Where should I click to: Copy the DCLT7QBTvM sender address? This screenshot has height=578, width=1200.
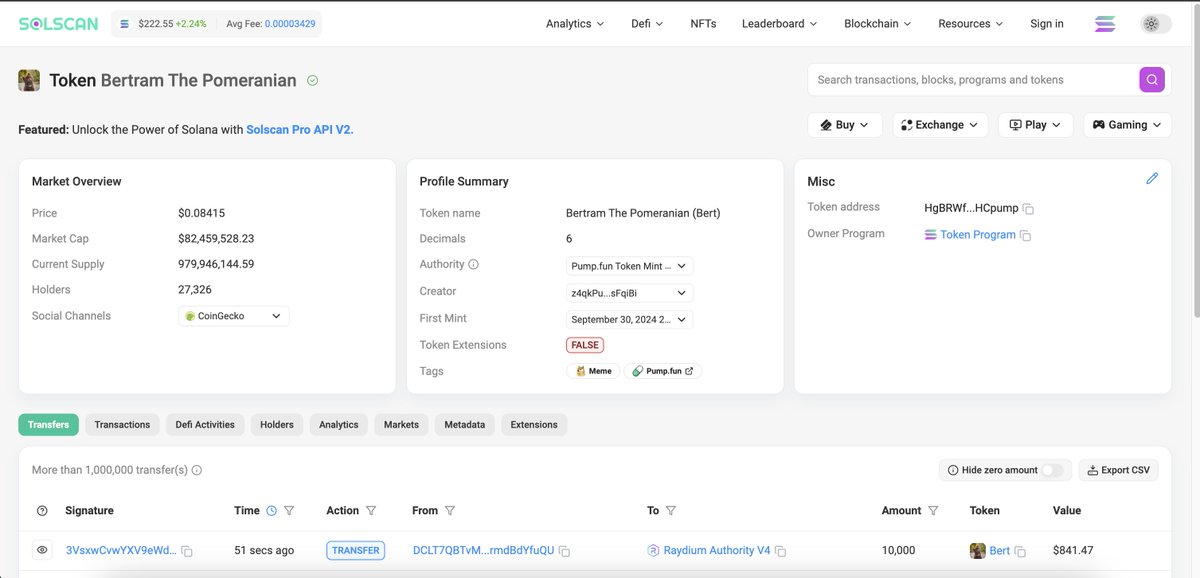[x=564, y=551]
